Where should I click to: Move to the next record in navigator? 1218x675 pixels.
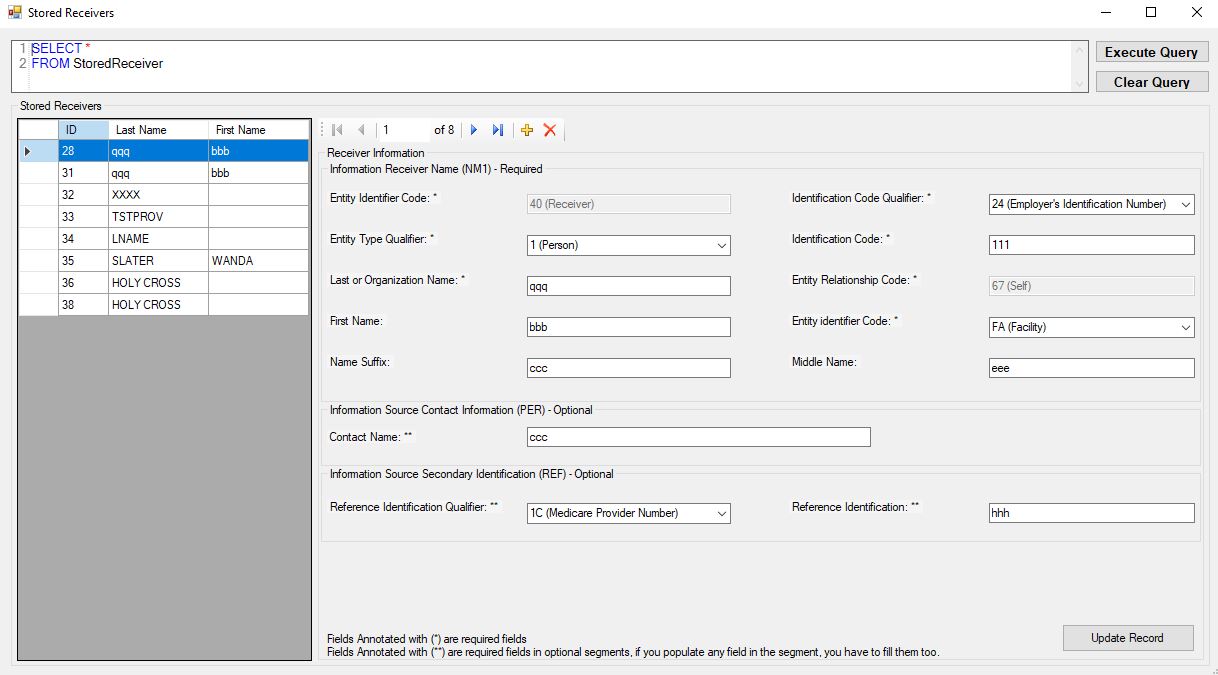coord(474,130)
